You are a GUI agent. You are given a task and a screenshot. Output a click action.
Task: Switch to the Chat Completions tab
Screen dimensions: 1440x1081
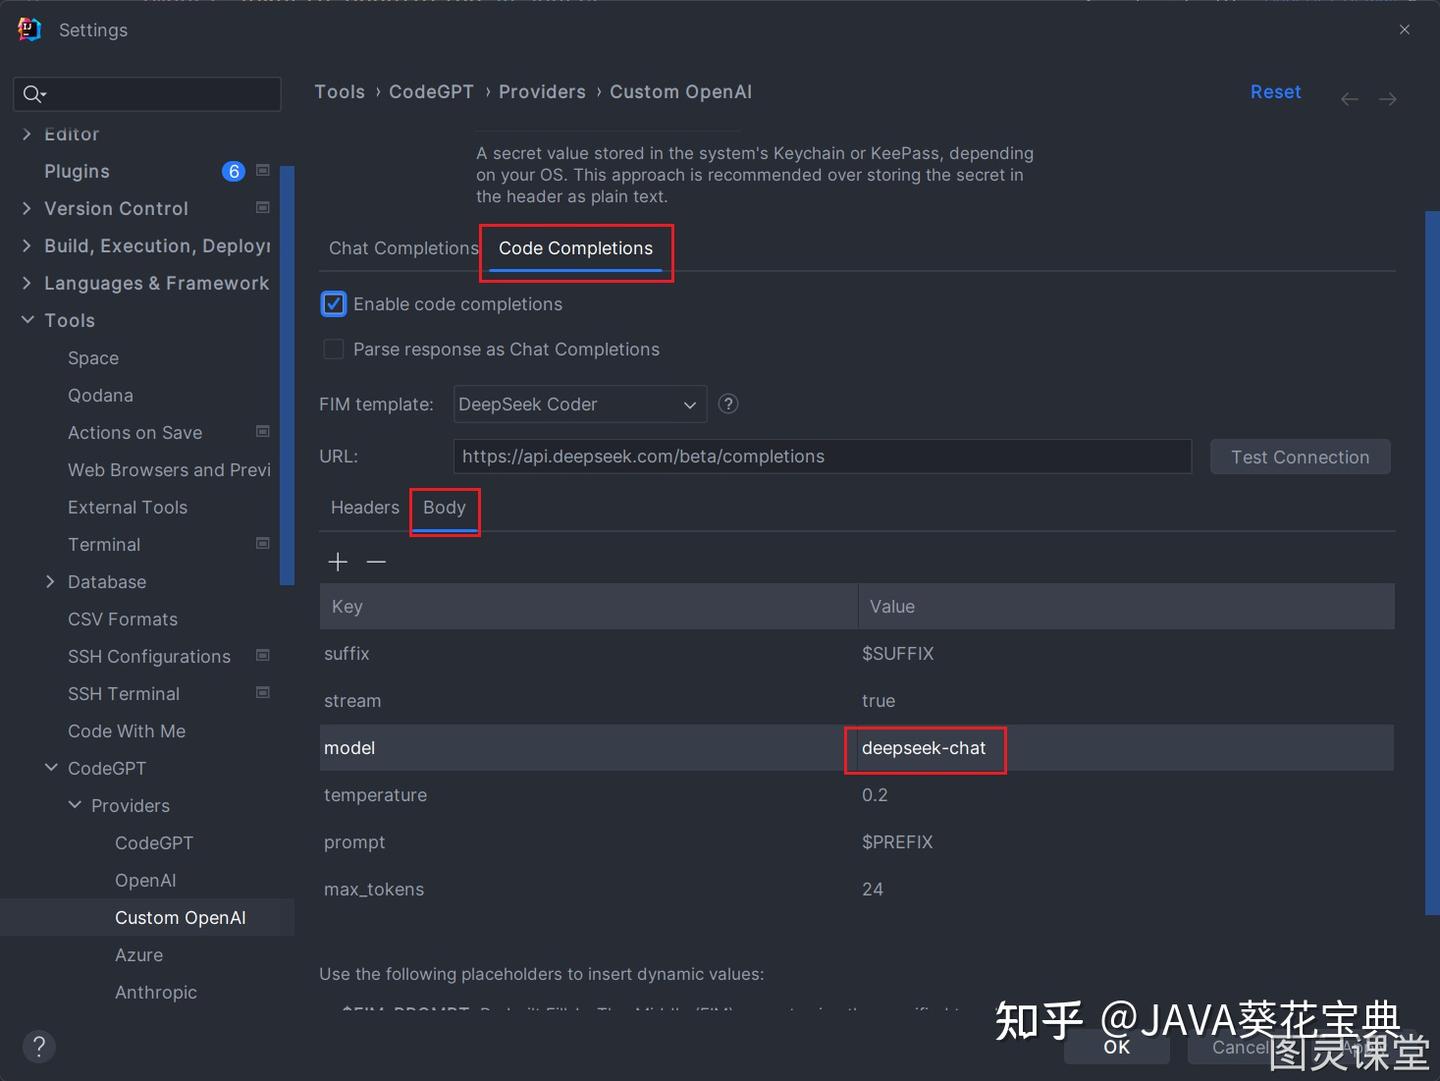(403, 248)
